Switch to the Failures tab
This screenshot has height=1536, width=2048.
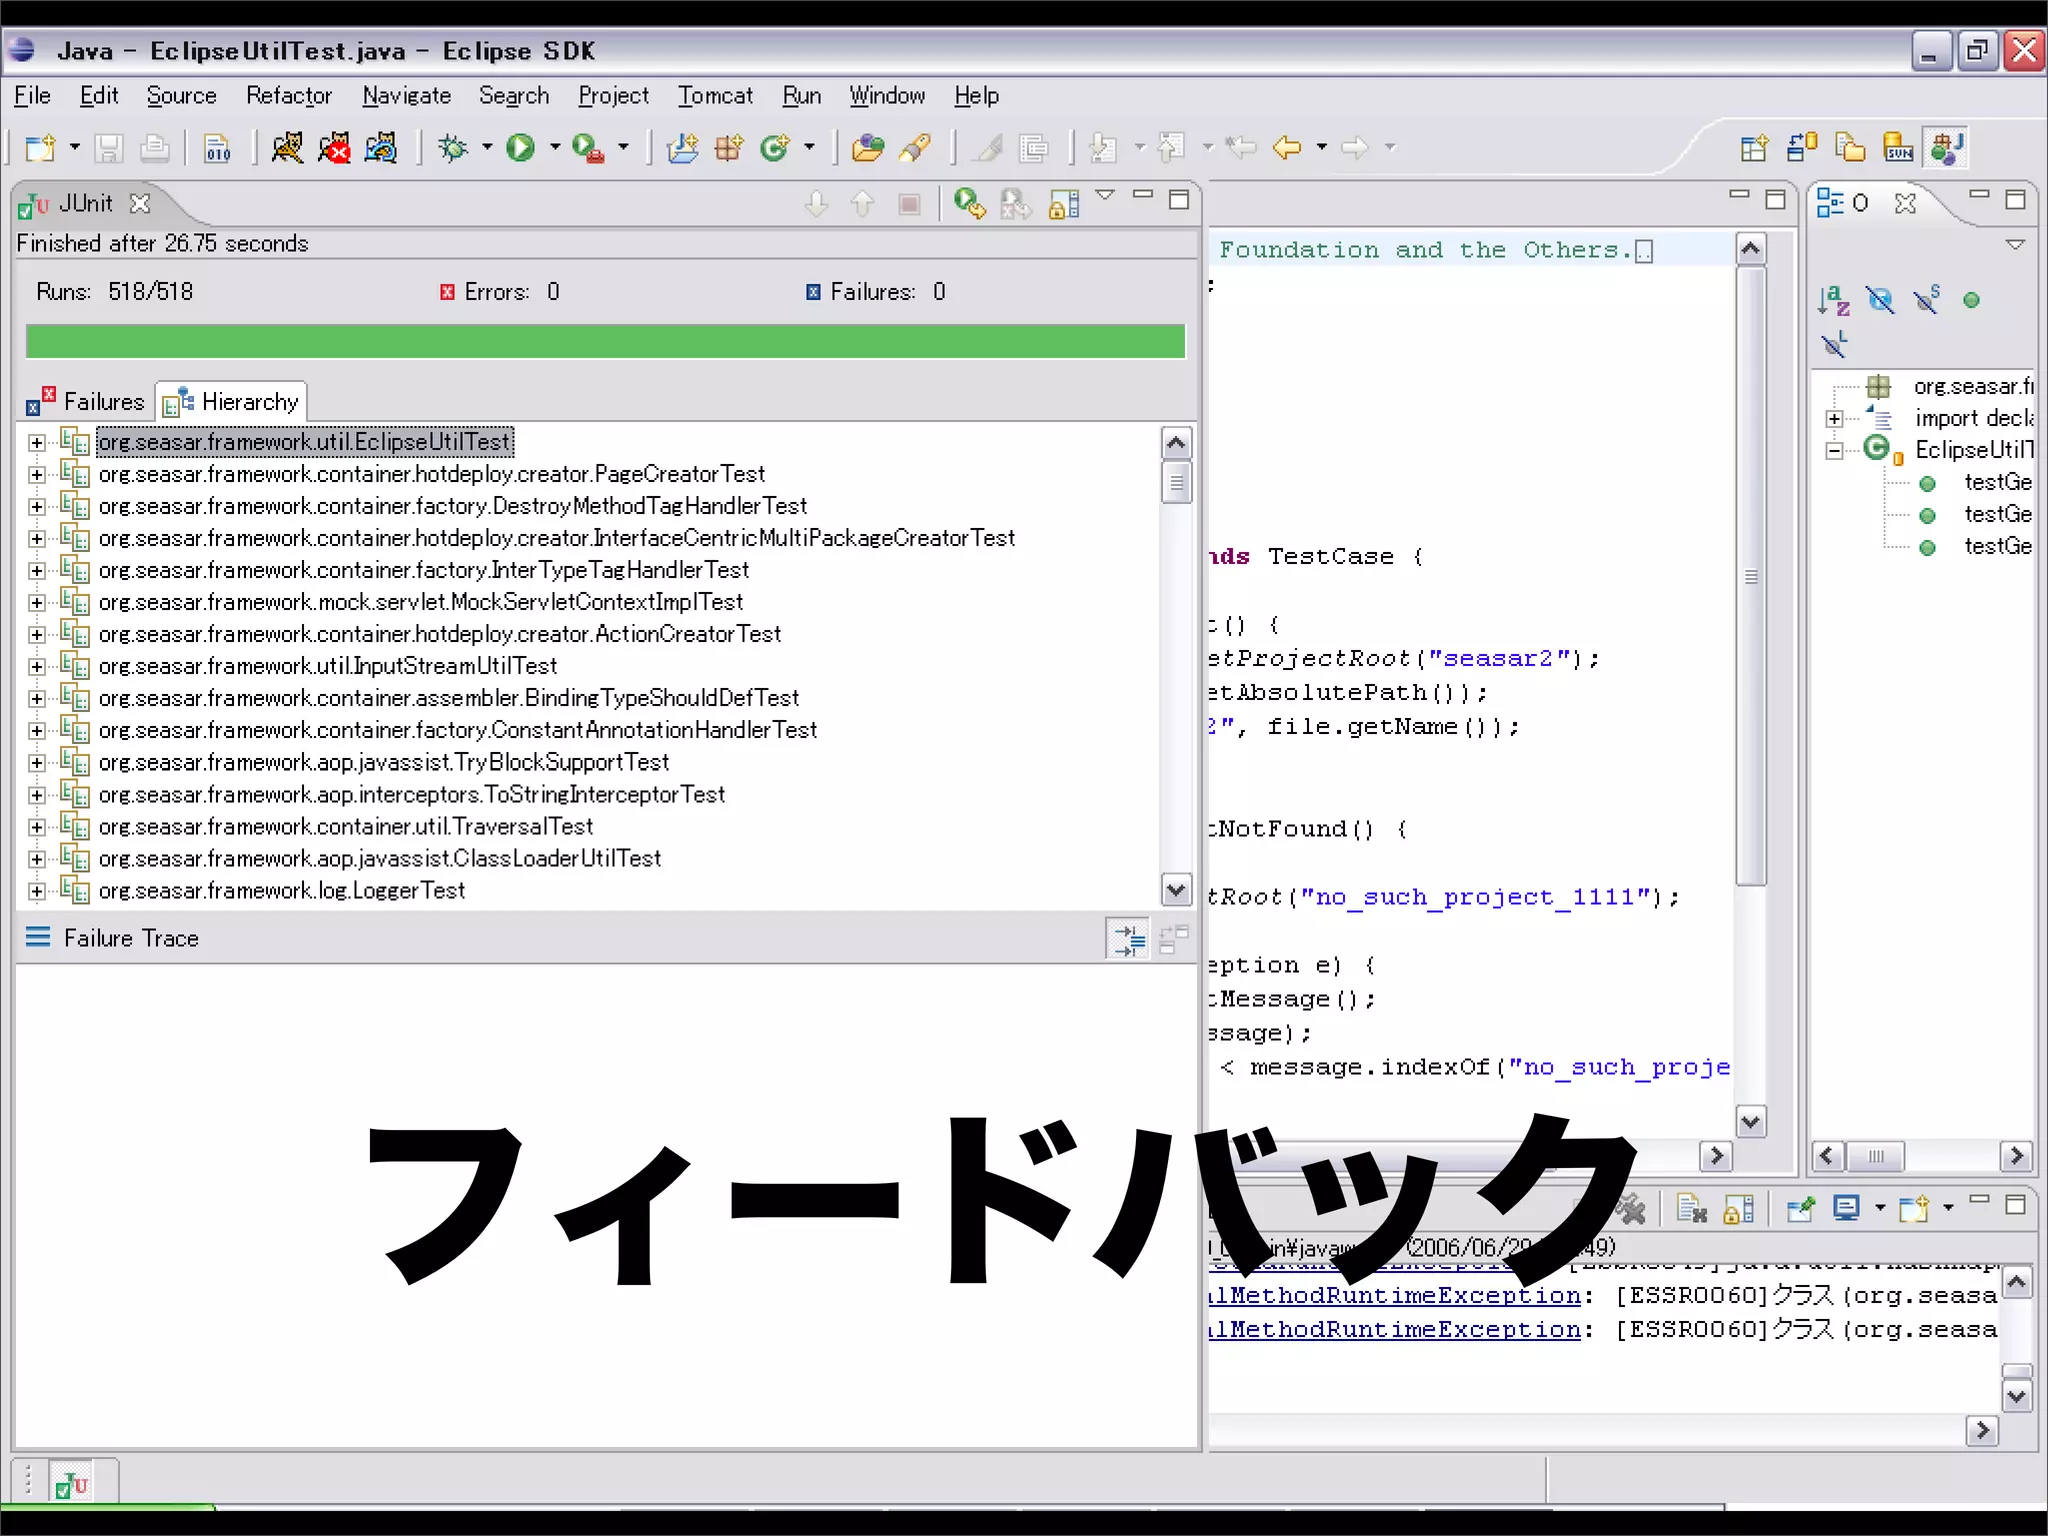tap(86, 402)
